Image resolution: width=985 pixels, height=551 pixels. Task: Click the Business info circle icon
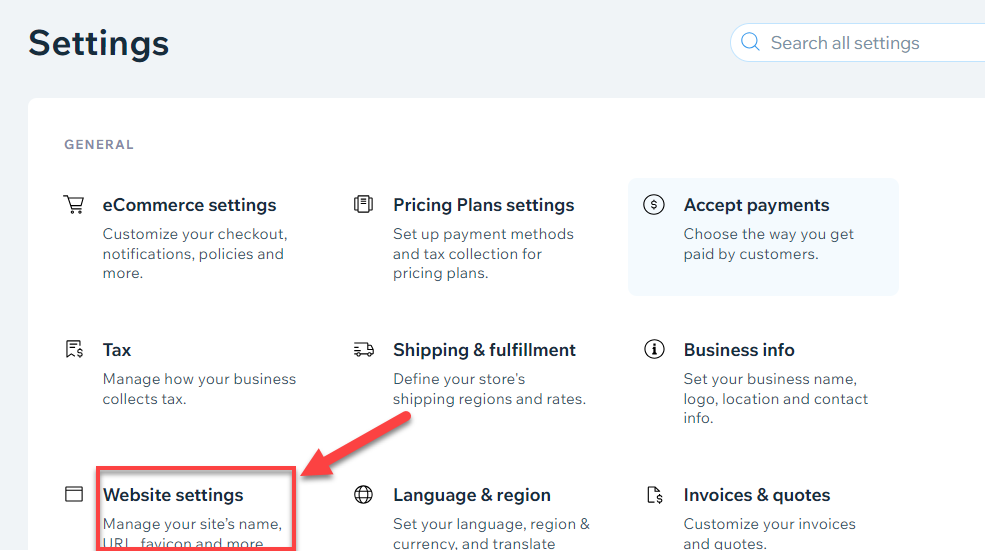click(654, 349)
